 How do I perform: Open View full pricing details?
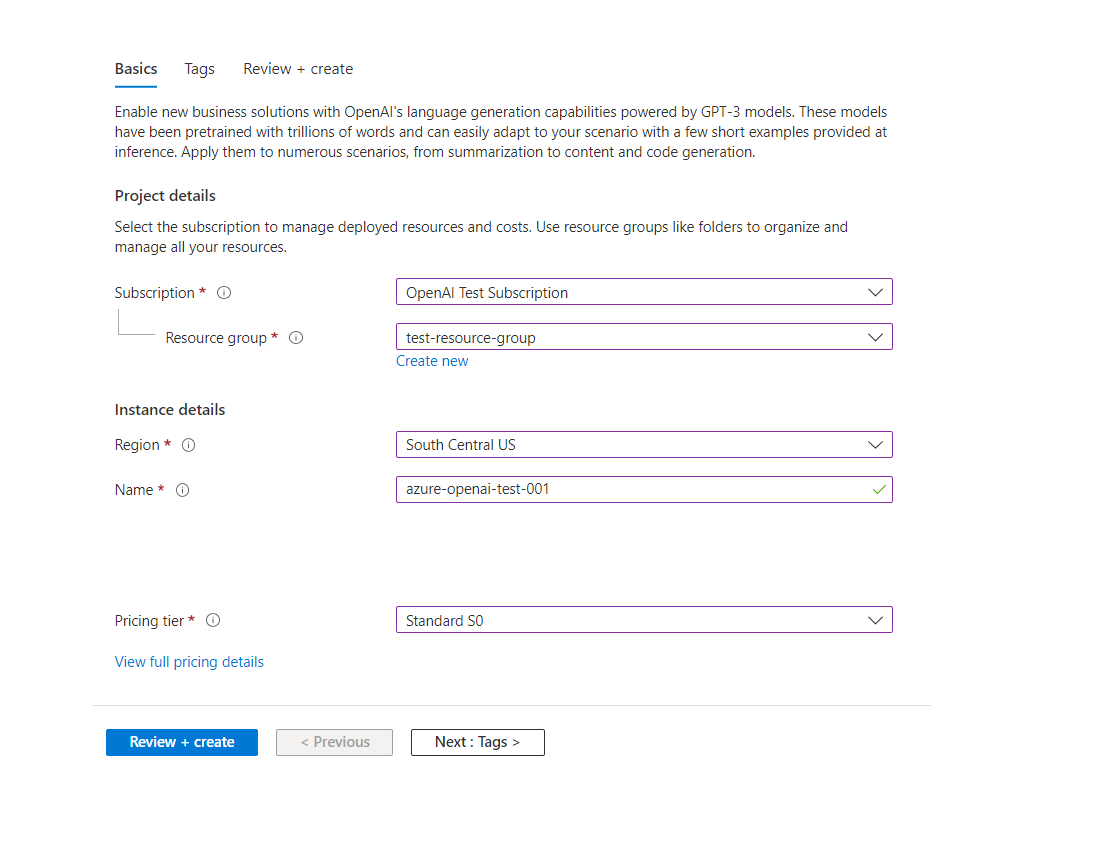(x=189, y=661)
